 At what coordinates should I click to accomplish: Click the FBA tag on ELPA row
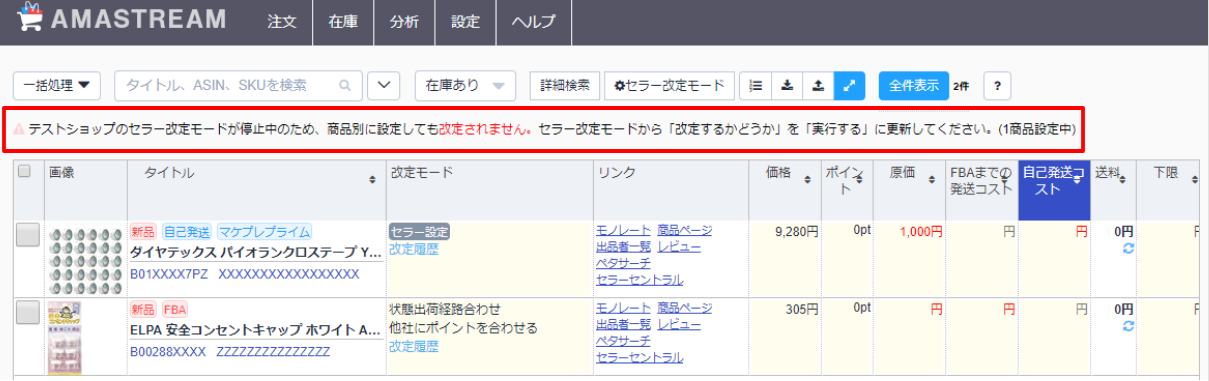(x=175, y=309)
